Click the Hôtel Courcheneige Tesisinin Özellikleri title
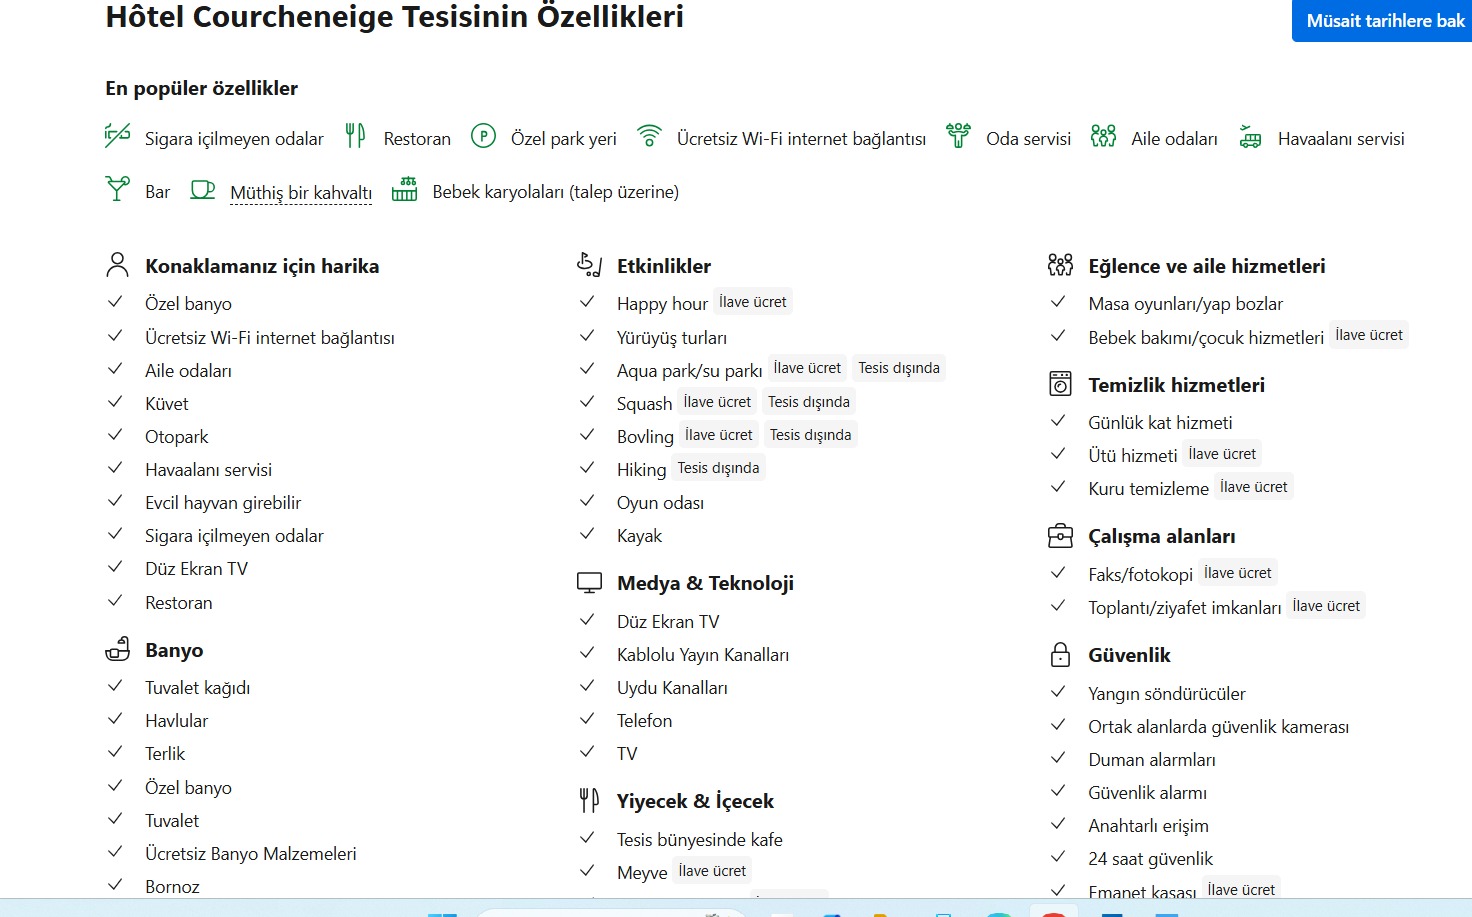 395,17
